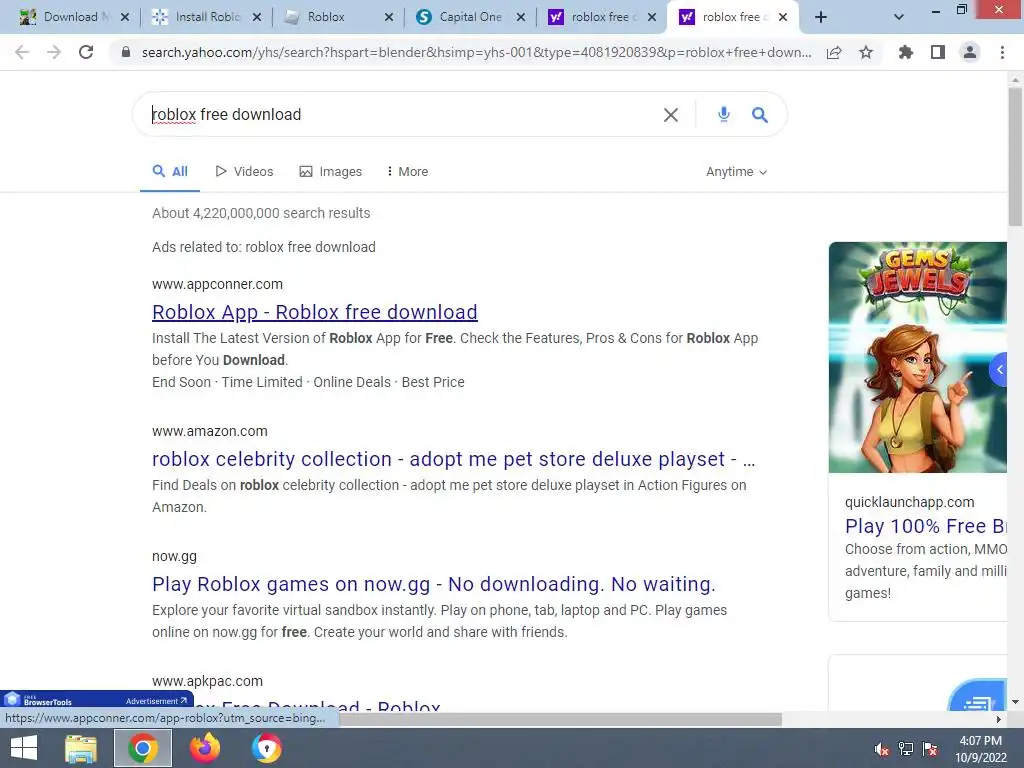Select the Videos results filter

[x=244, y=172]
